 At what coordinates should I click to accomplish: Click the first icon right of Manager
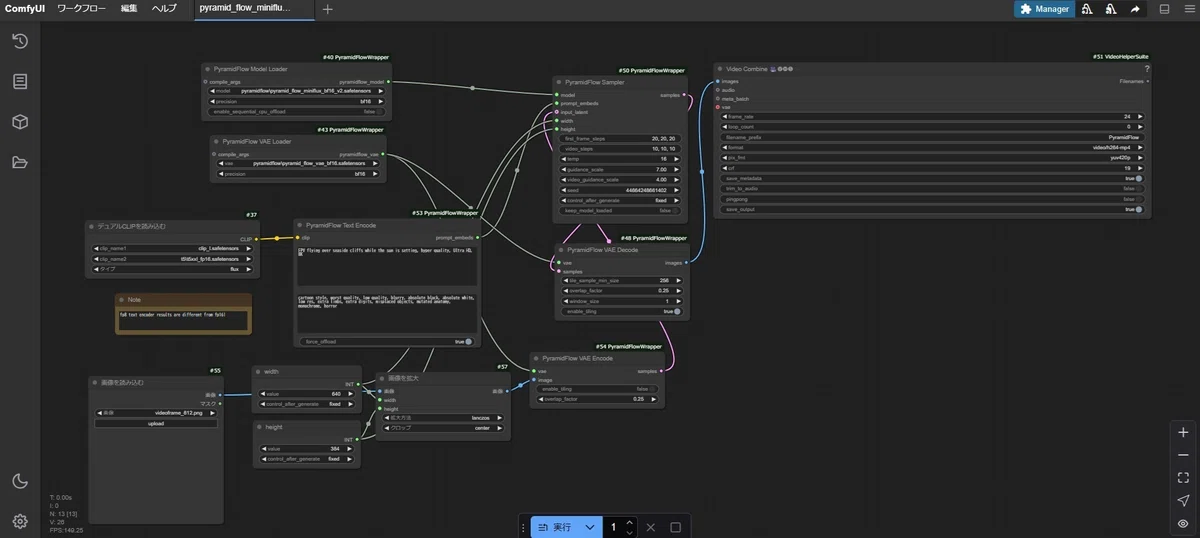click(1087, 9)
